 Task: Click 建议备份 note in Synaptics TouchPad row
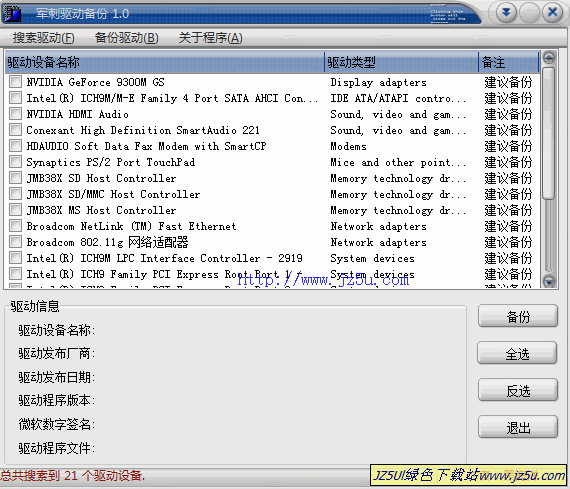508,162
